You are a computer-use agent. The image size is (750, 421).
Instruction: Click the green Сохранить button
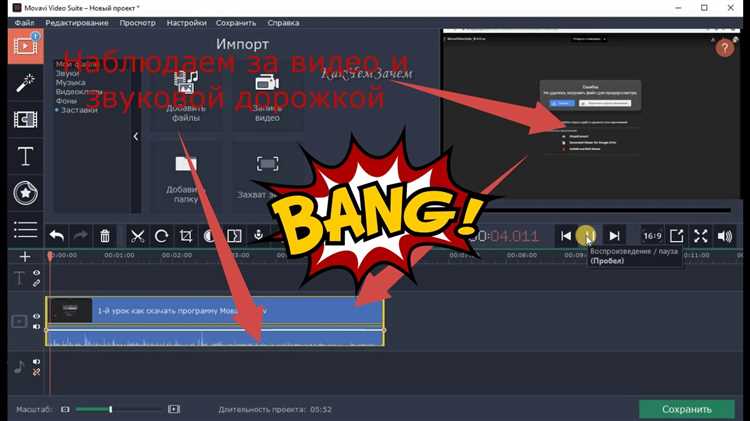pyautogui.click(x=686, y=410)
